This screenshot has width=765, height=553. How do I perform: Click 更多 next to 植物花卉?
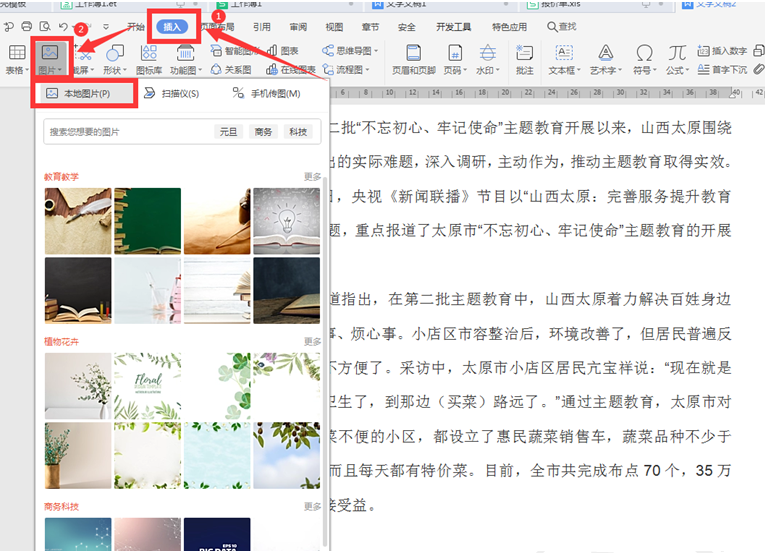[x=312, y=341]
